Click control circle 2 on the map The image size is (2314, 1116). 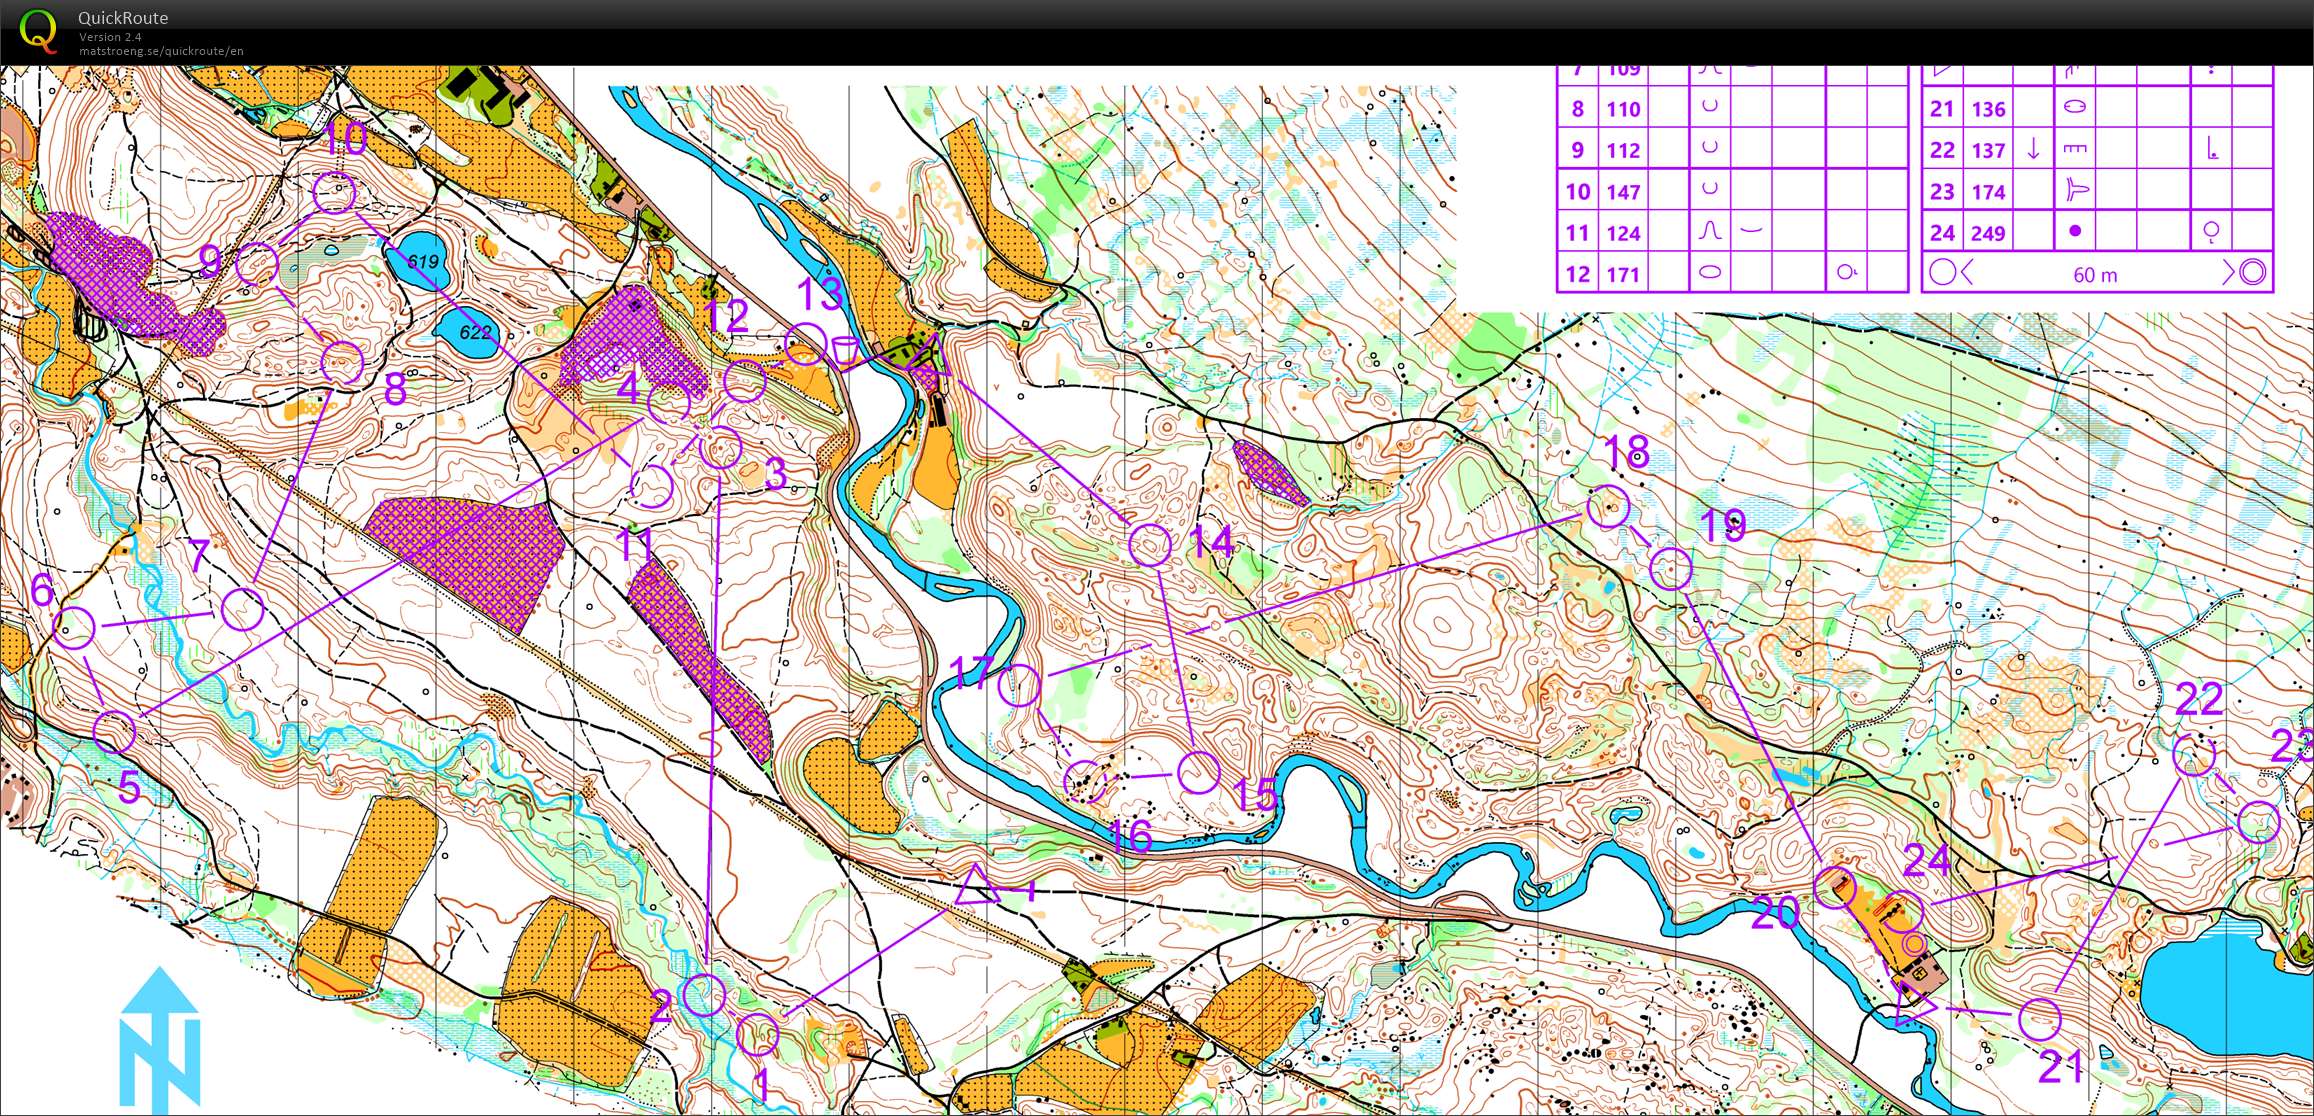704,994
